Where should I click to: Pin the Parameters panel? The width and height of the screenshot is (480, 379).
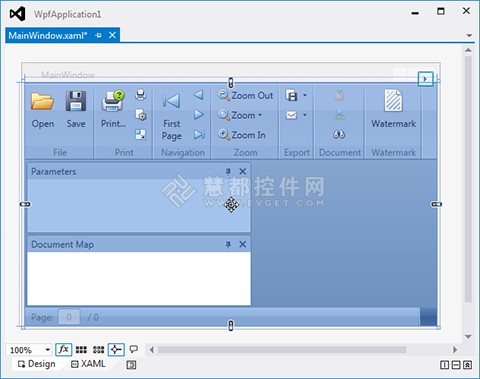(x=228, y=171)
